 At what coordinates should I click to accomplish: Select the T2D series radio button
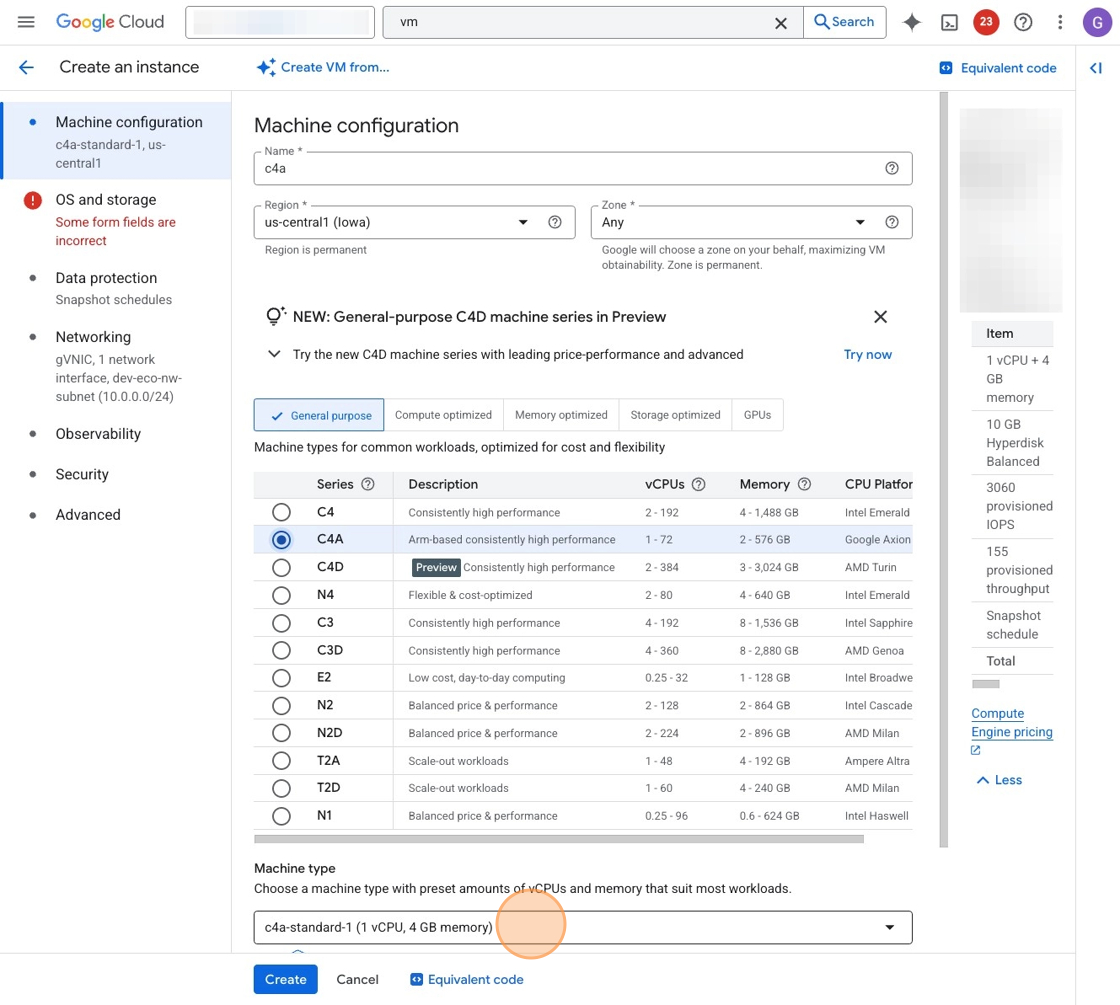point(281,788)
